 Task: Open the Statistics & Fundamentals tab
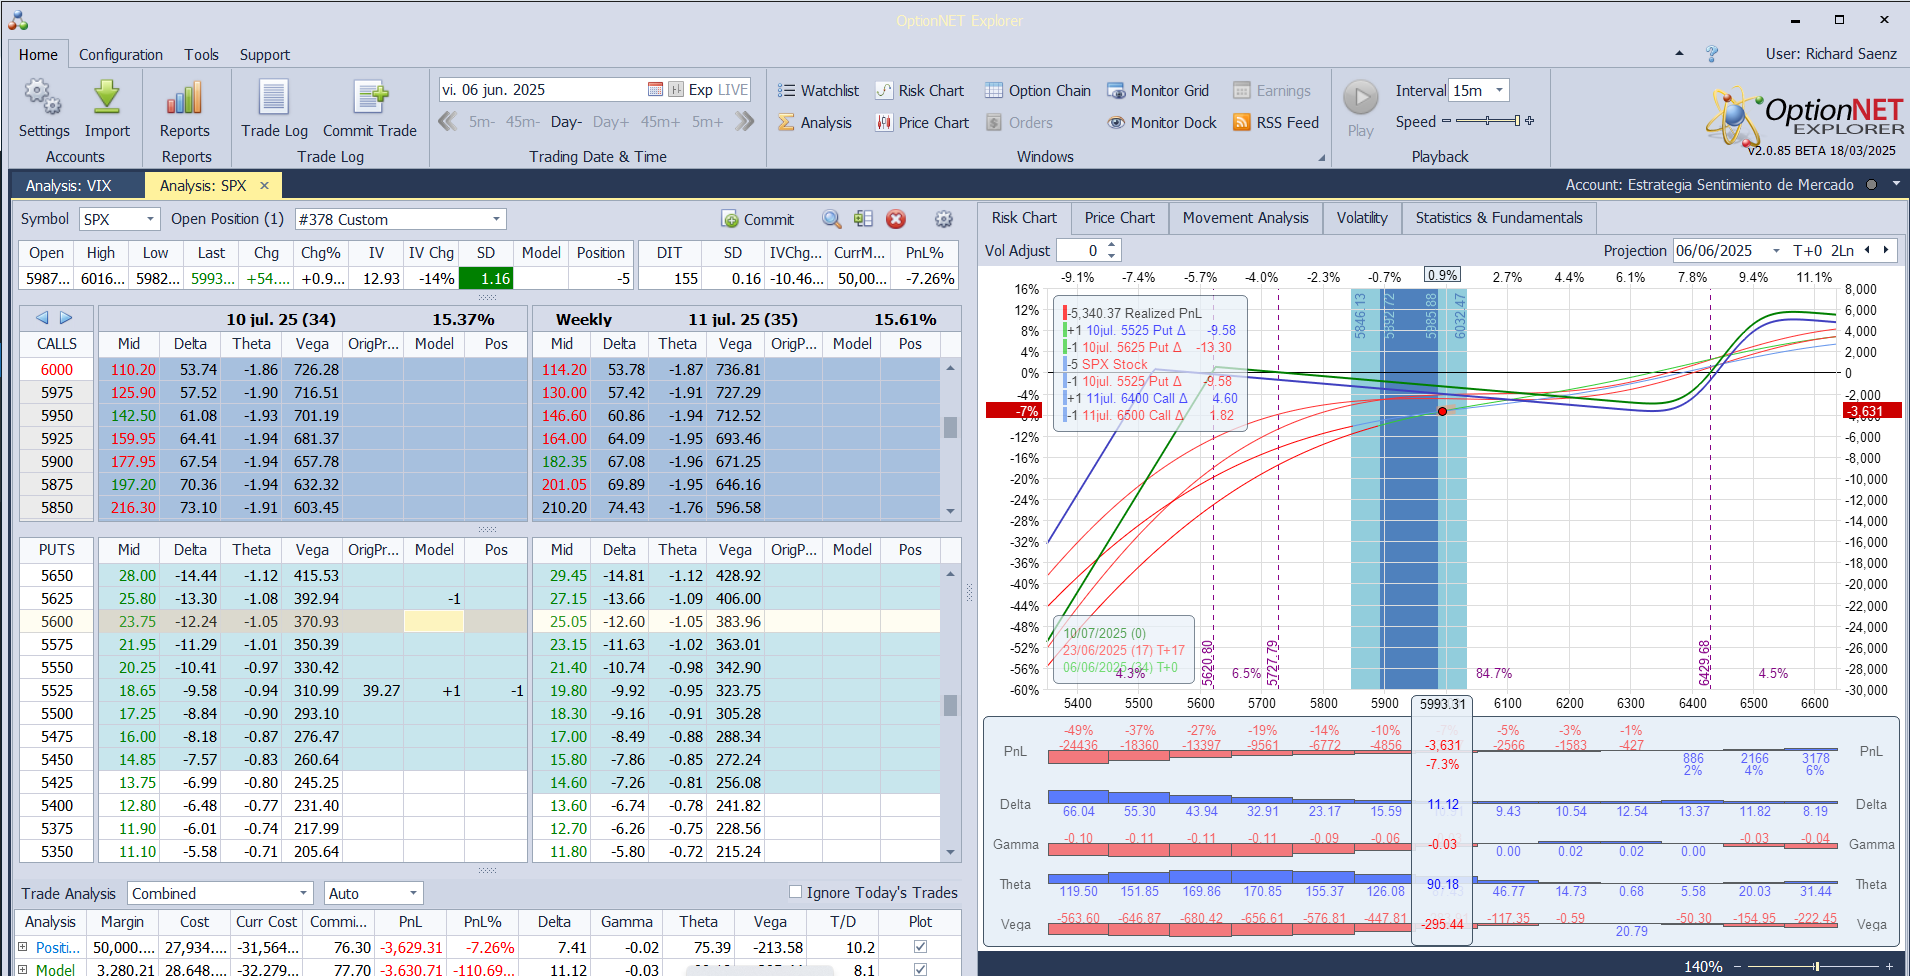tap(1499, 218)
